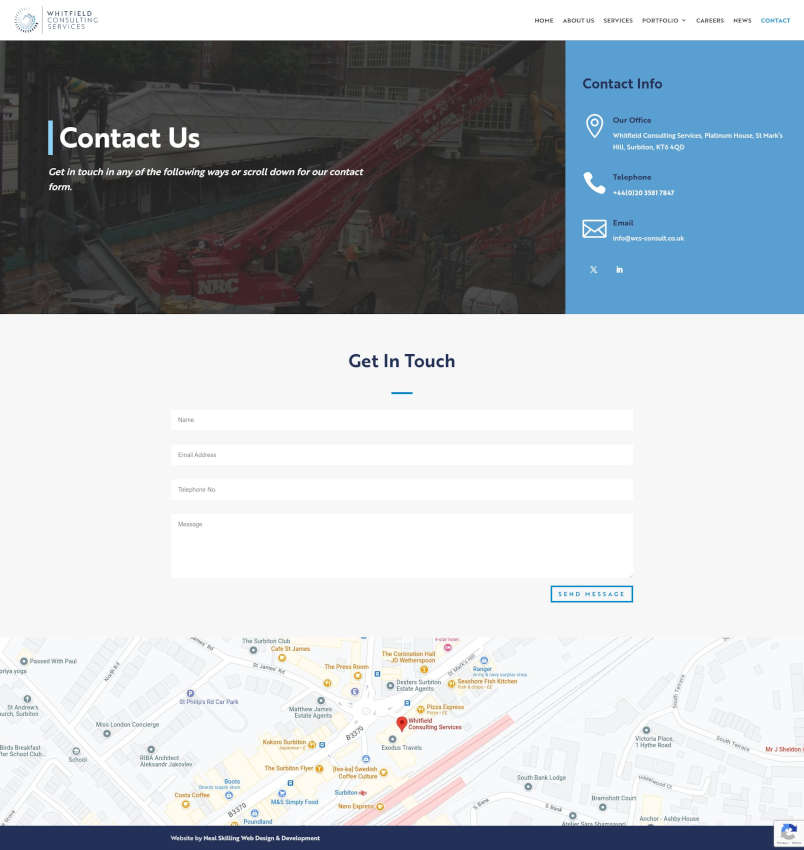804x850 pixels.
Task: Open the About Us page
Action: pos(578,21)
